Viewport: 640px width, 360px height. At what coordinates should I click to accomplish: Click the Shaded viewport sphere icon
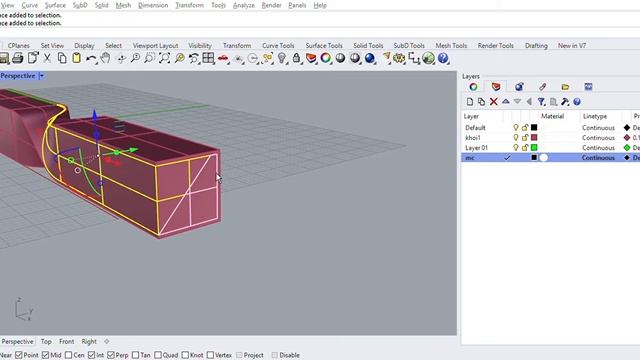click(x=340, y=58)
